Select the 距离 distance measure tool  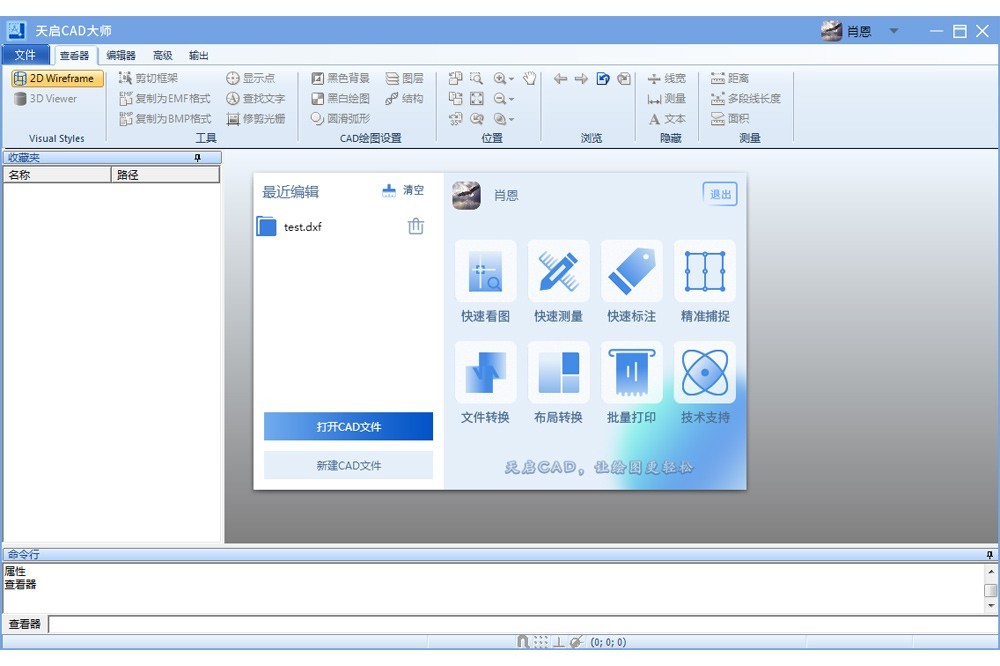coord(730,78)
